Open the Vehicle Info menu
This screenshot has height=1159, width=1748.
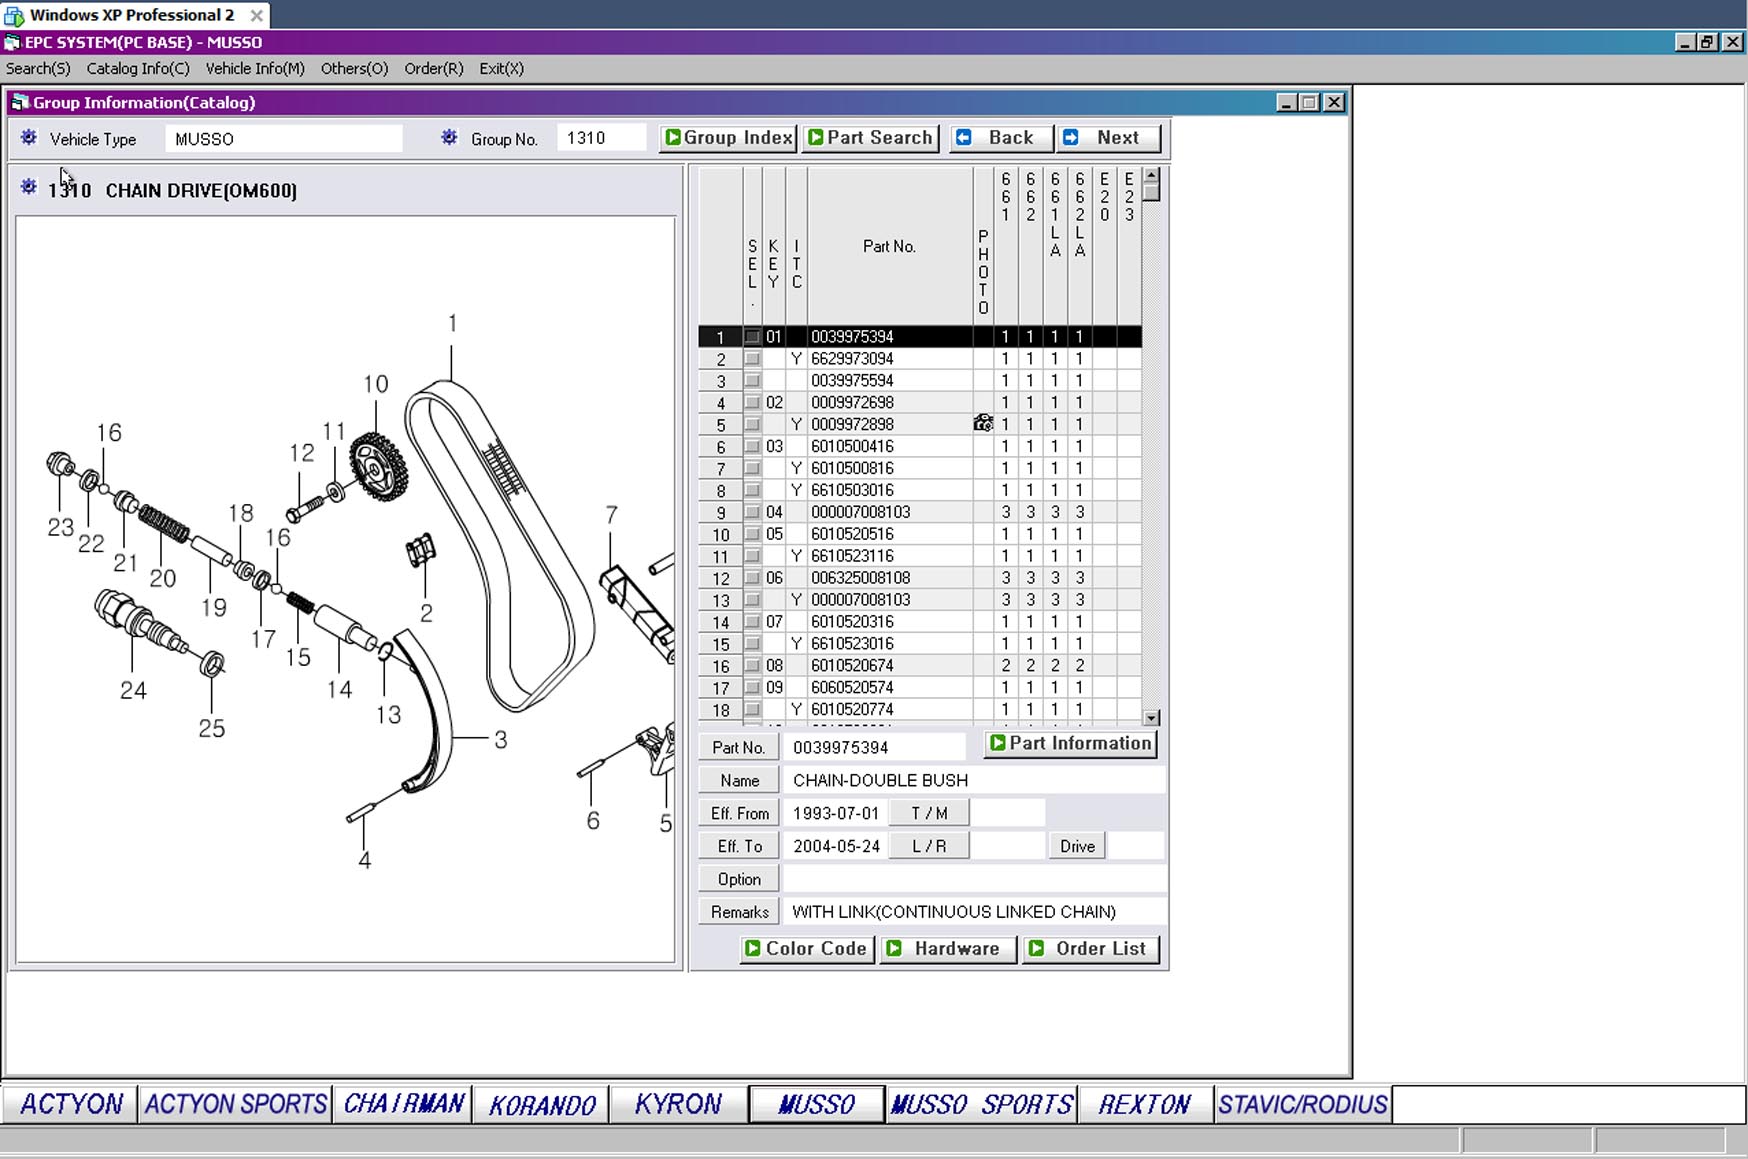pyautogui.click(x=254, y=69)
